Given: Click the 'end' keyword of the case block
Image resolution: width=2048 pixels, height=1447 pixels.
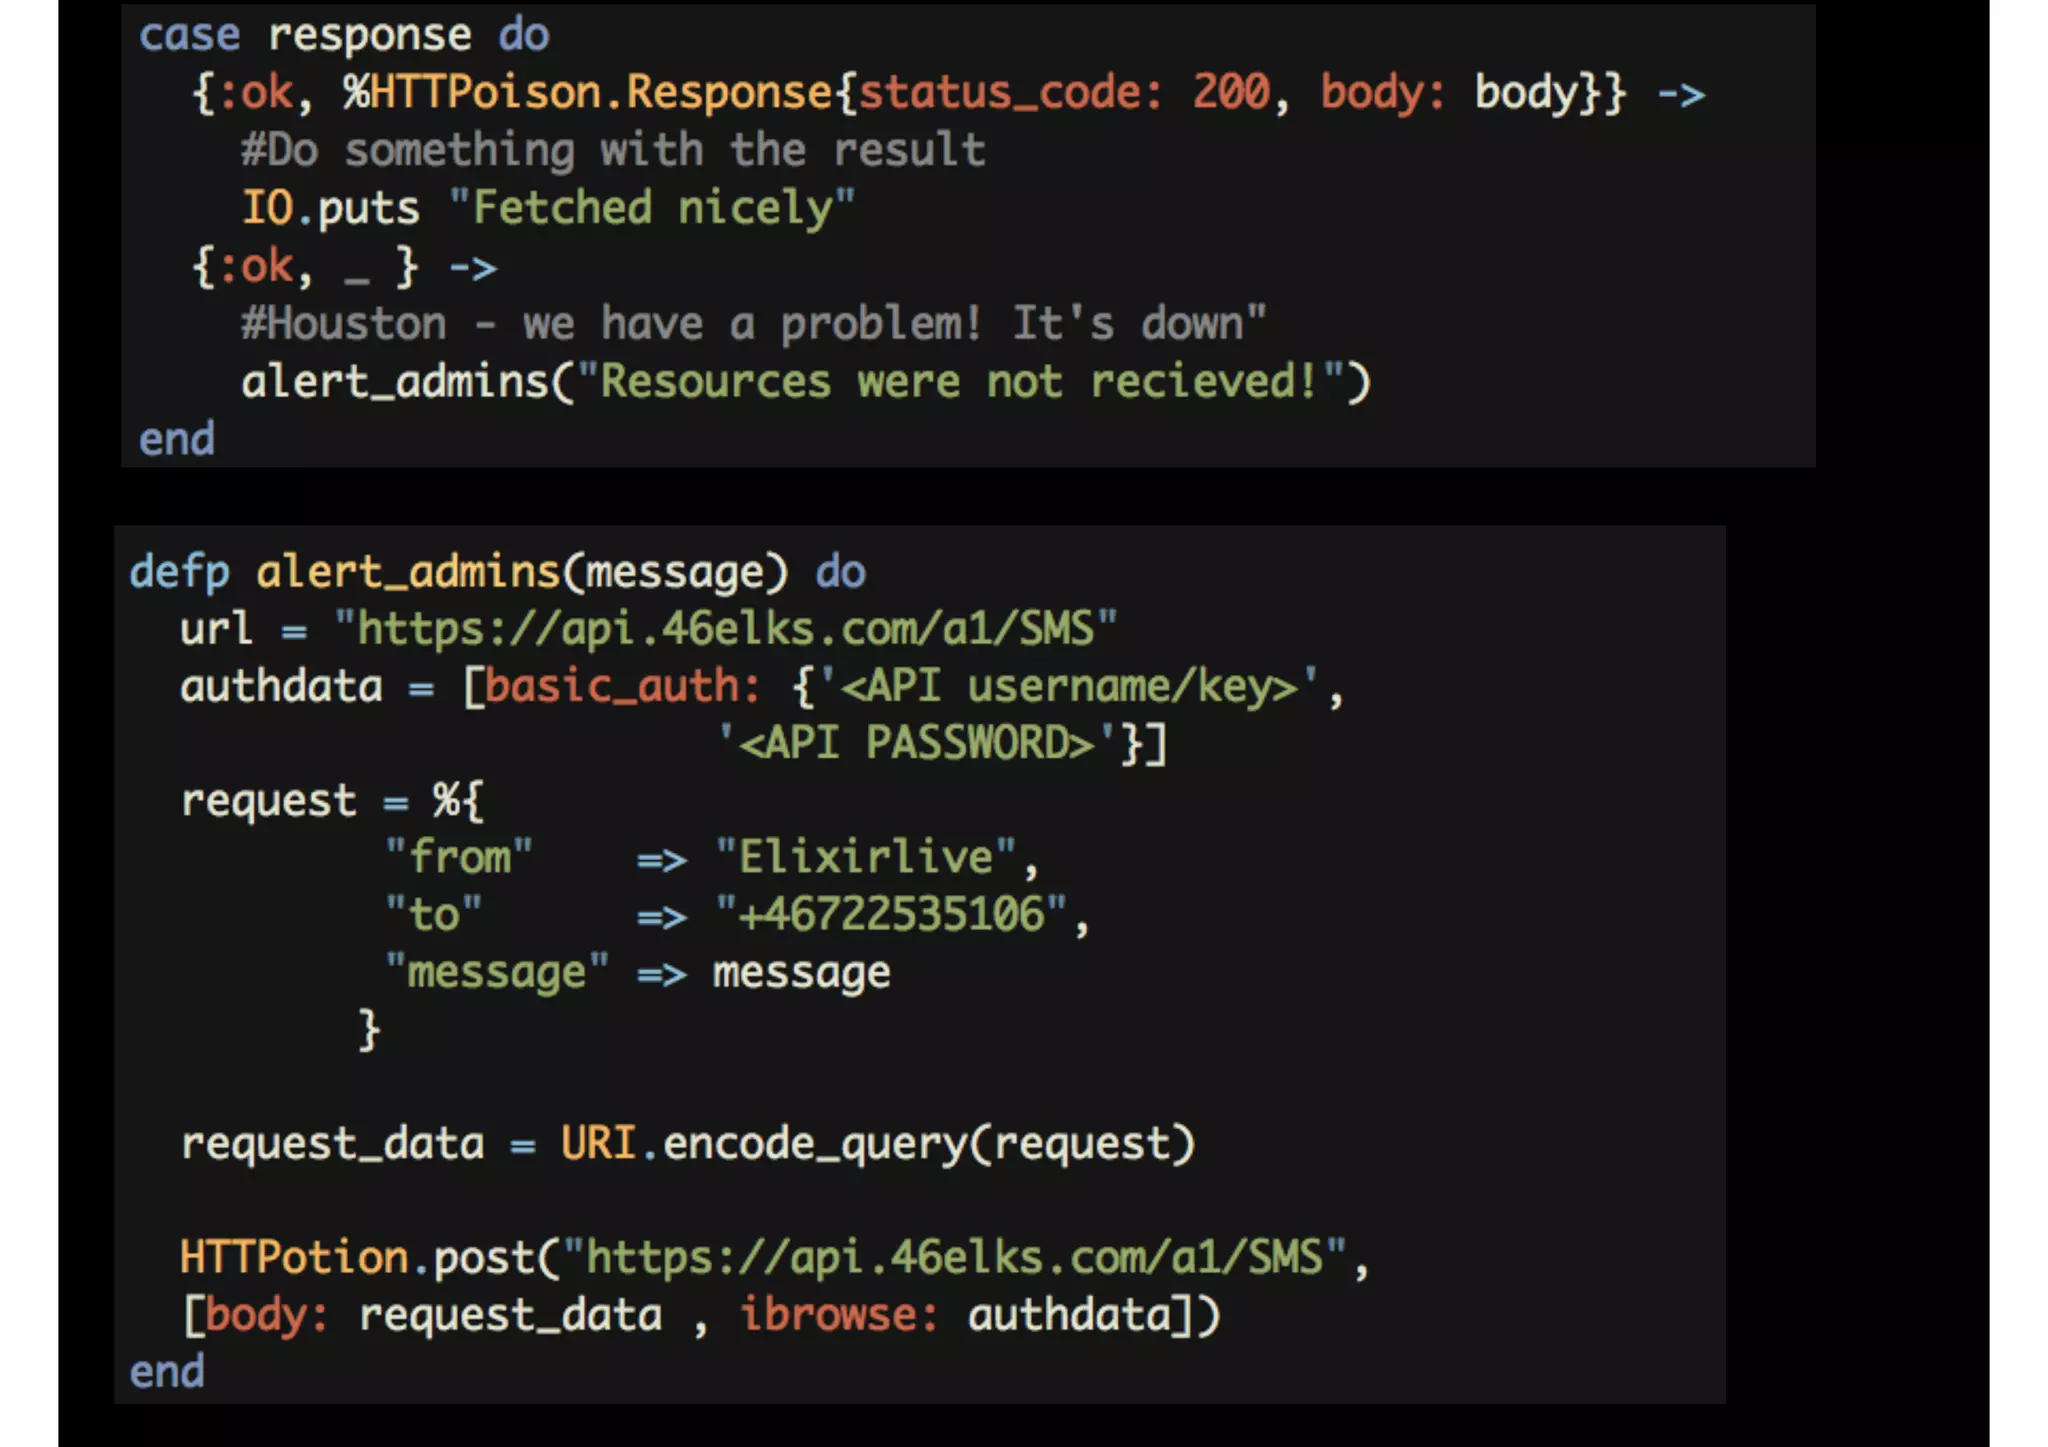Looking at the screenshot, I should pos(176,439).
